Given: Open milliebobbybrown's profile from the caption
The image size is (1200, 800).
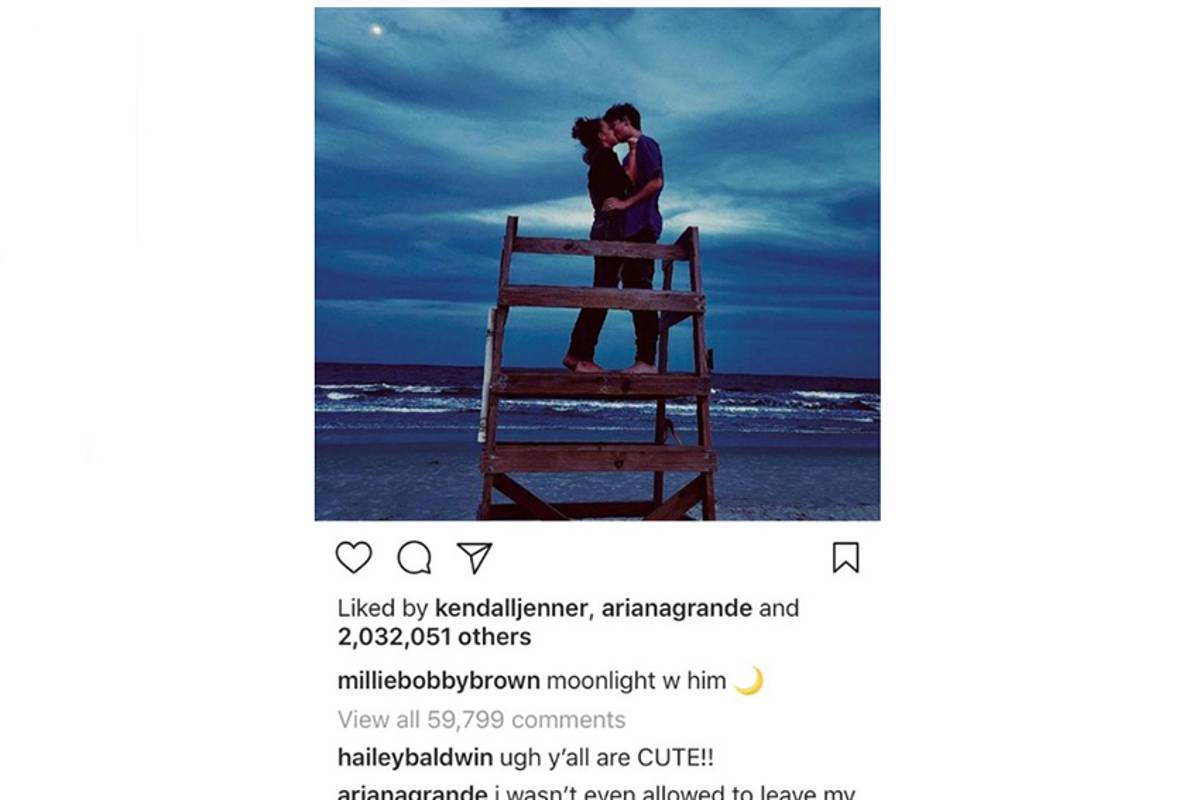Looking at the screenshot, I should (438, 682).
